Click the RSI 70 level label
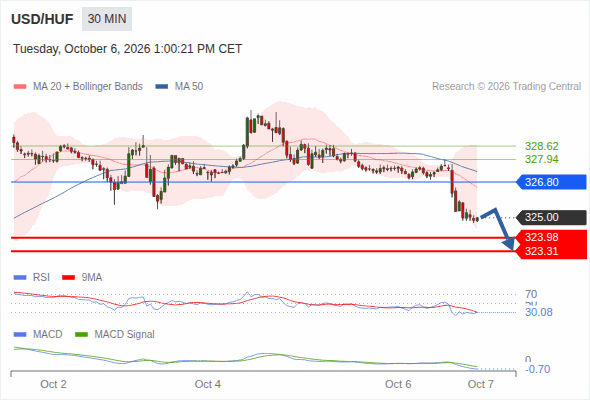This screenshot has height=400, width=590. pyautogui.click(x=531, y=294)
